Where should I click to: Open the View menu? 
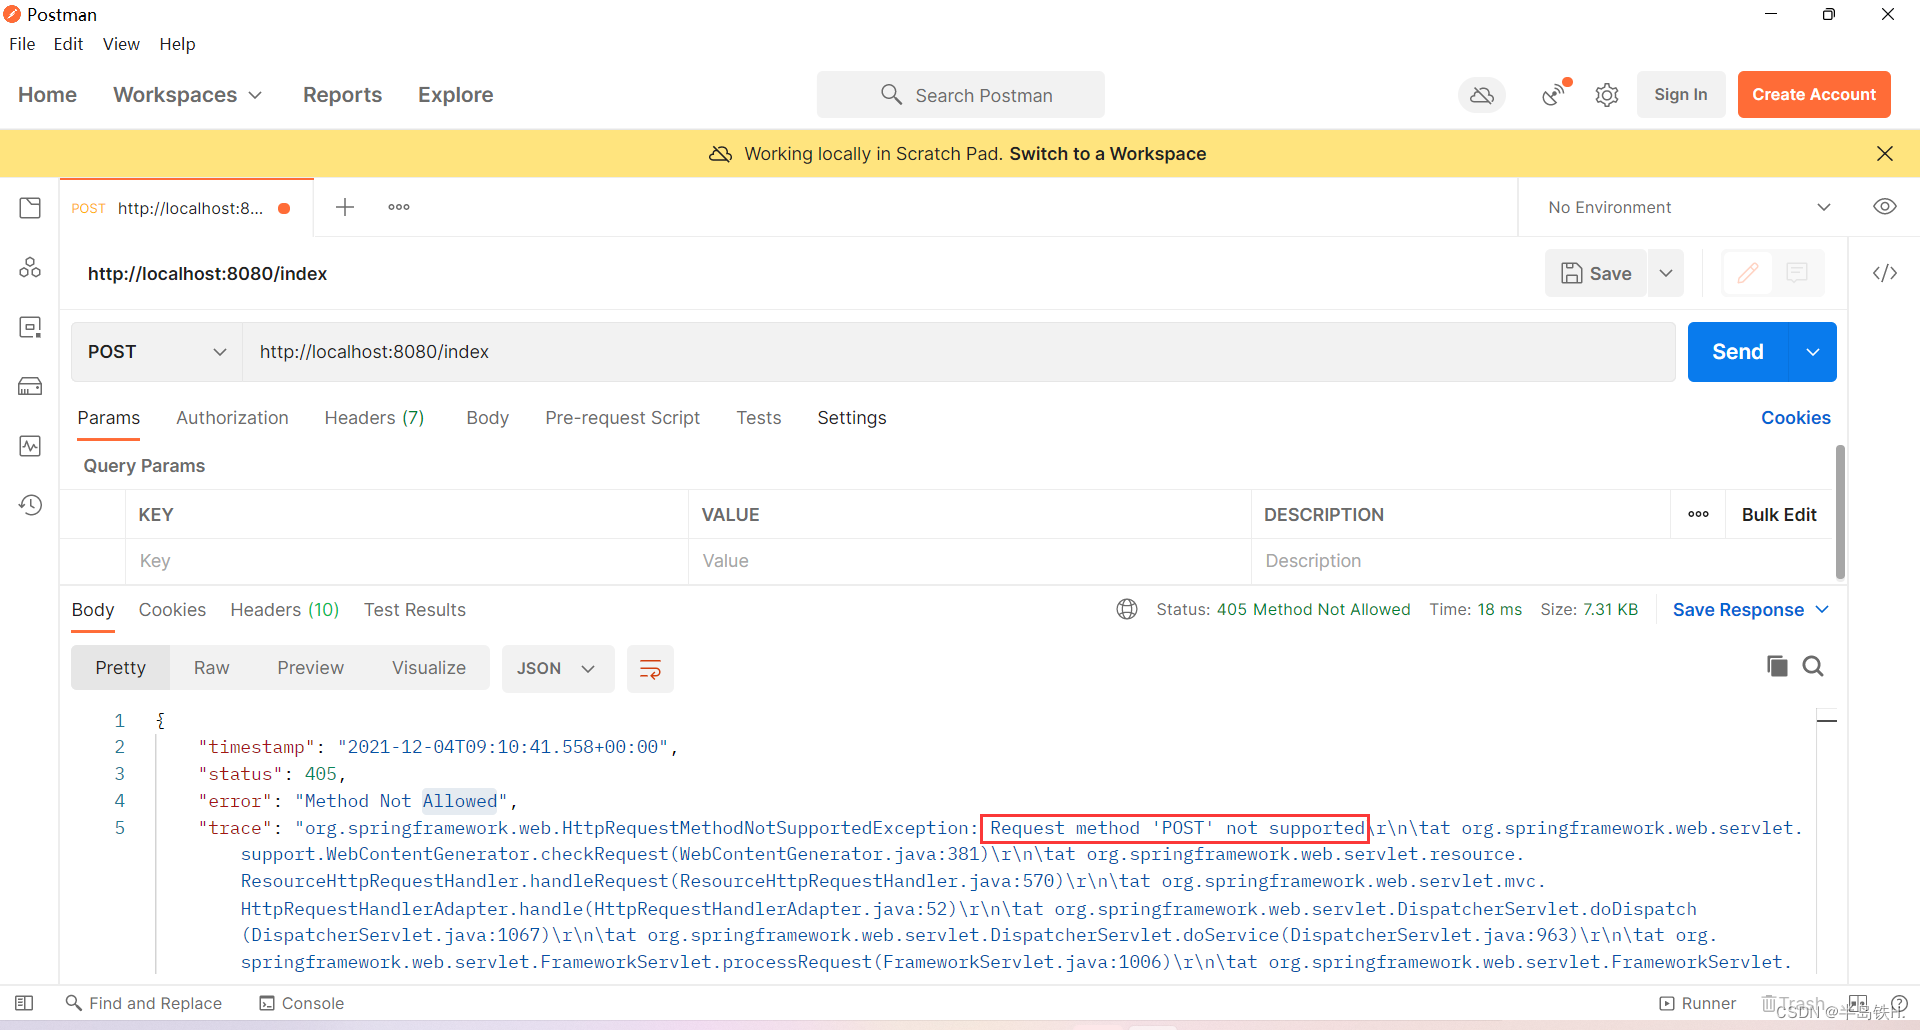click(121, 44)
